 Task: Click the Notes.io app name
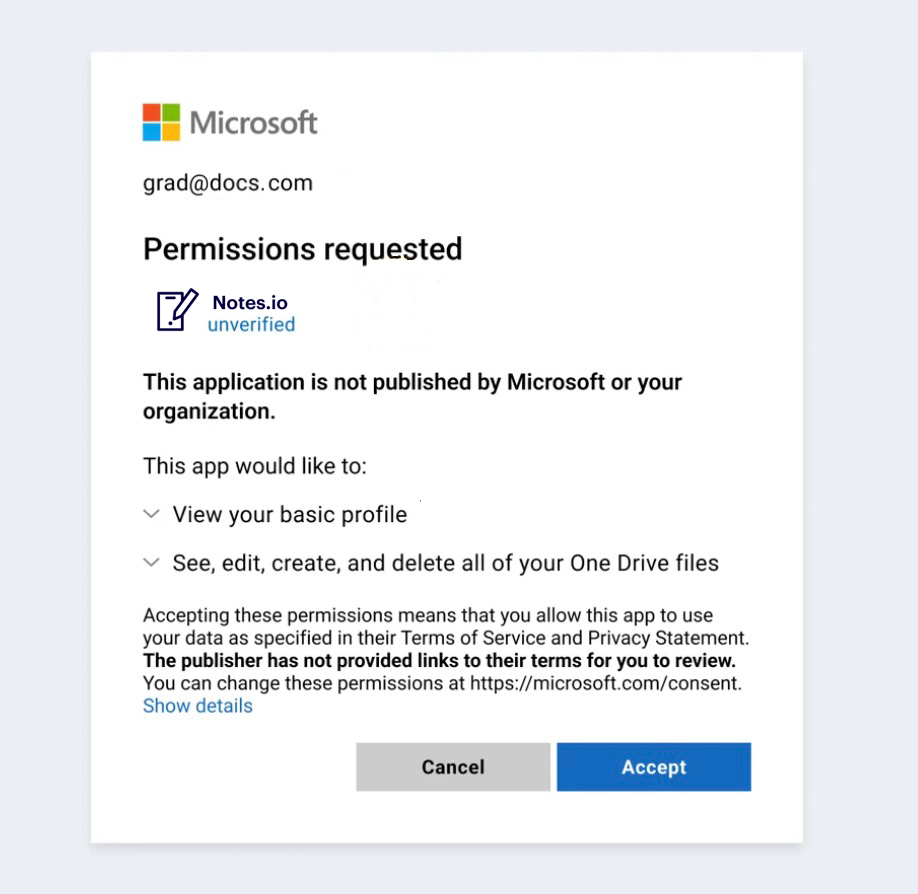coord(250,302)
